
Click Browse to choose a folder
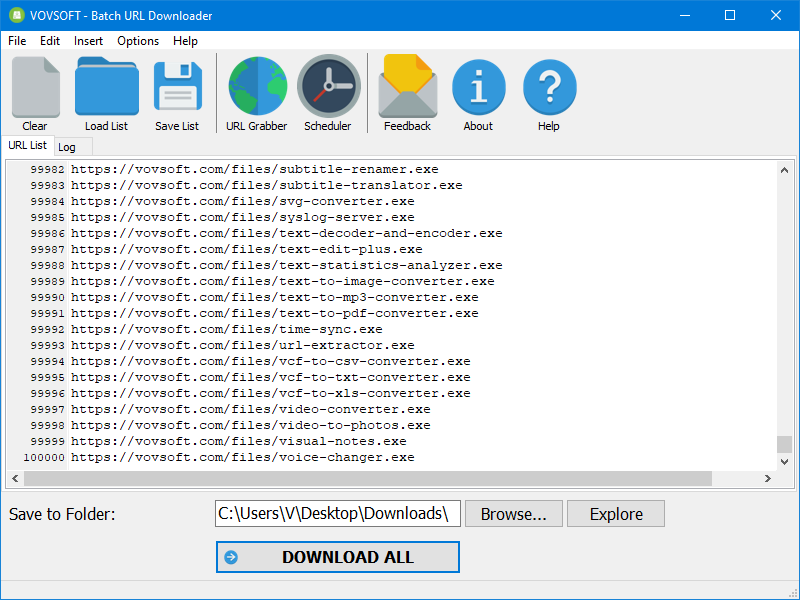pos(513,513)
